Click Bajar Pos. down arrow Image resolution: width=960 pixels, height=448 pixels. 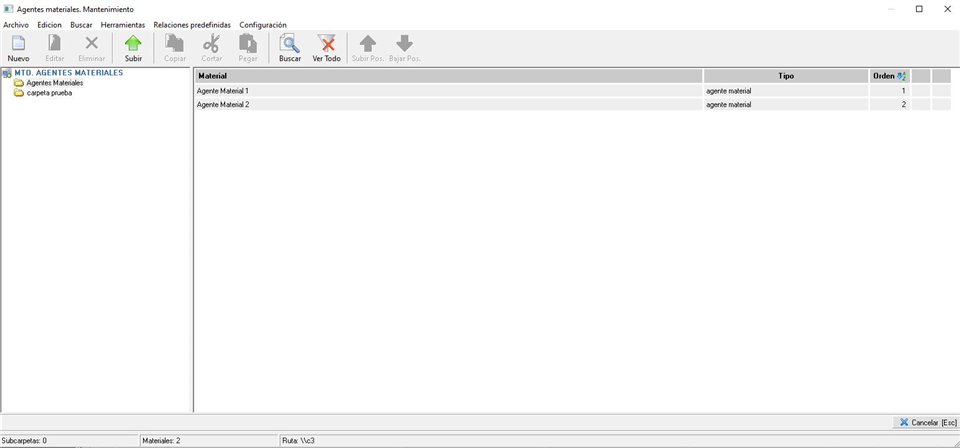(405, 43)
